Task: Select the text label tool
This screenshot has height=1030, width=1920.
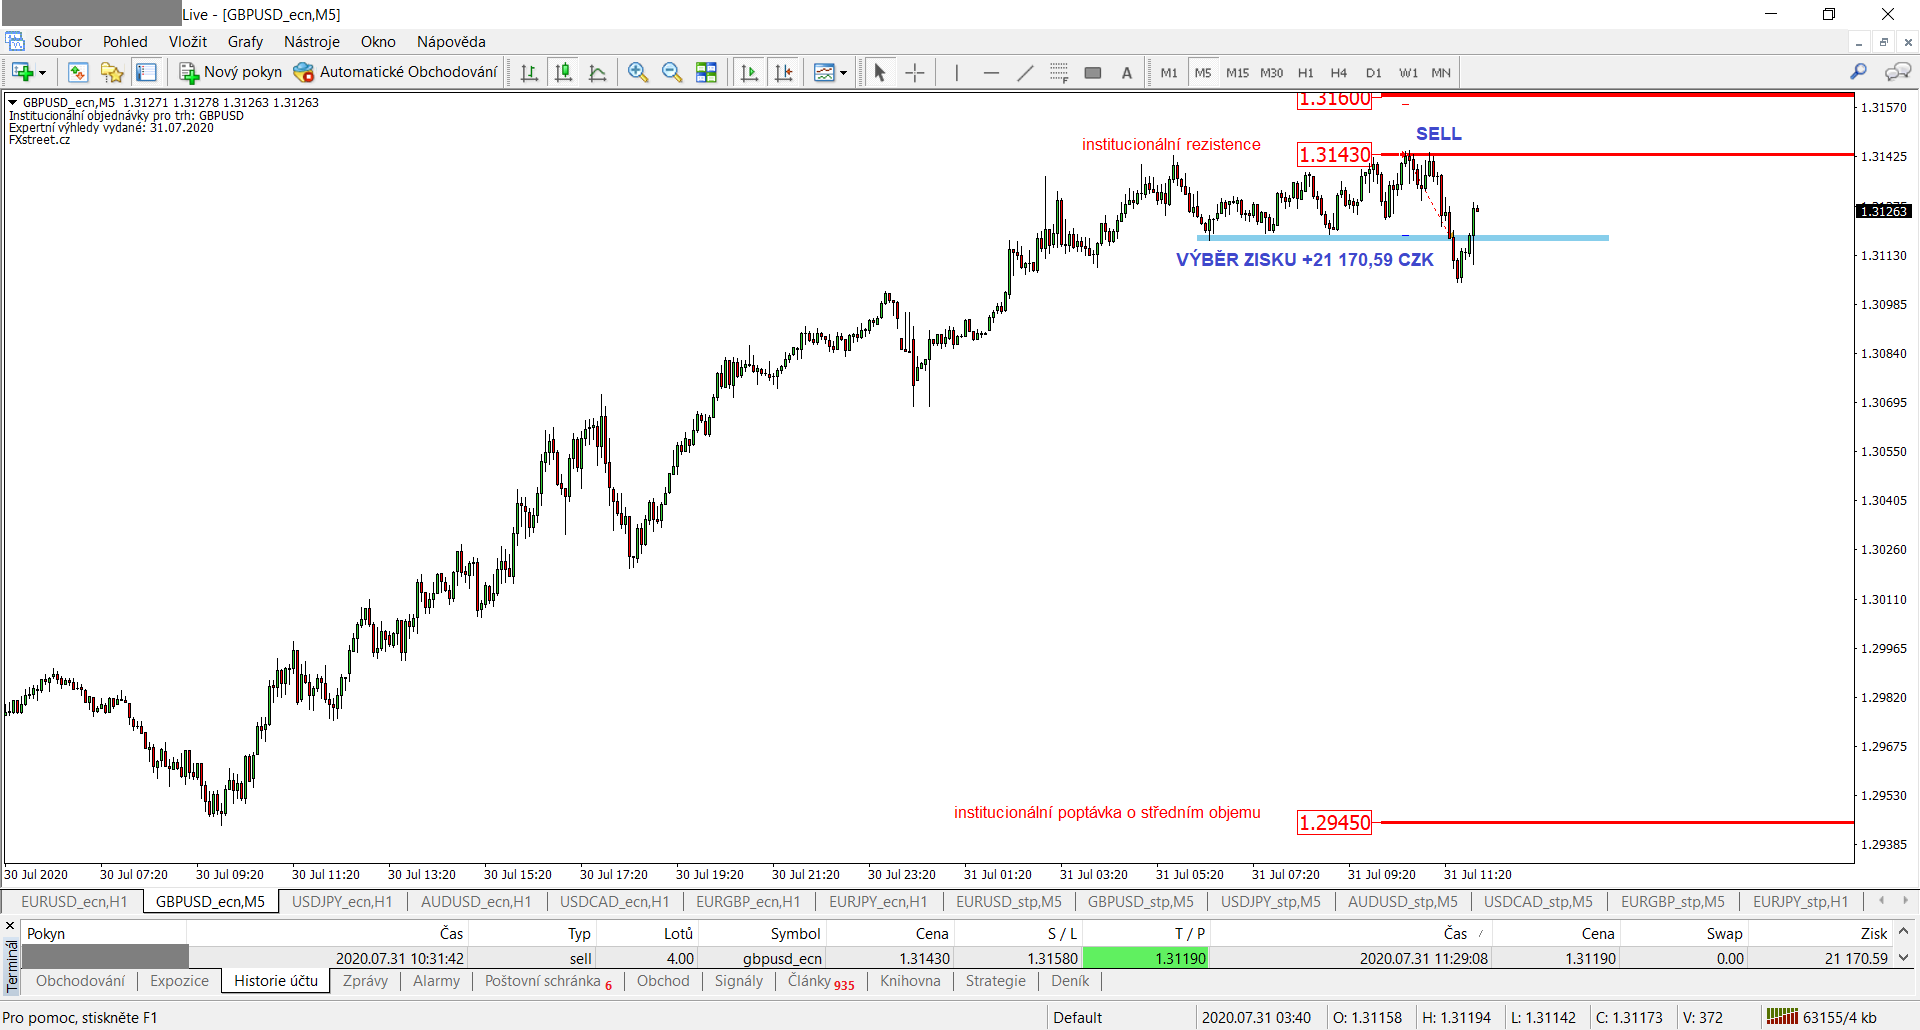Action: pos(1127,72)
